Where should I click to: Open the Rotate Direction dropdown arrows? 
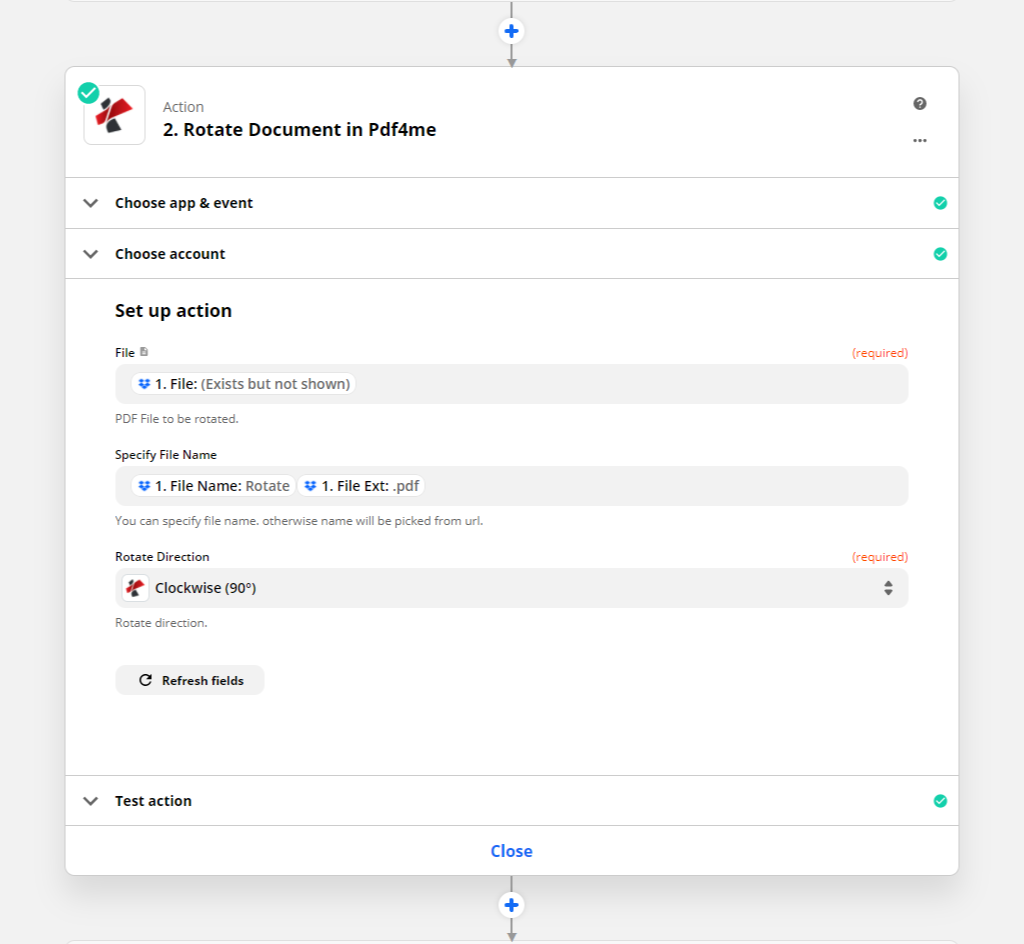click(x=887, y=588)
